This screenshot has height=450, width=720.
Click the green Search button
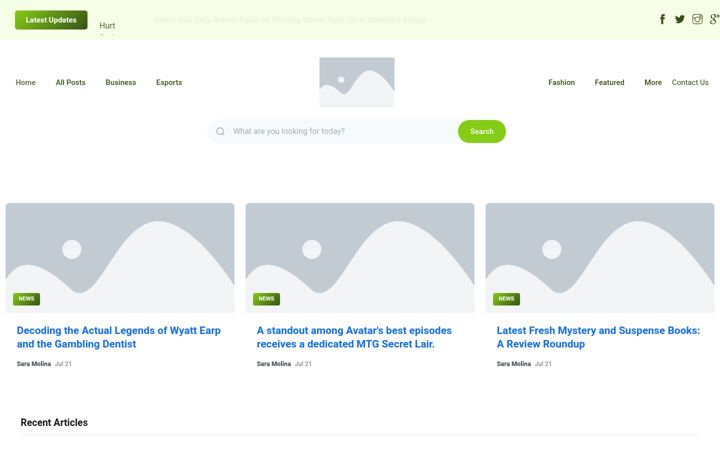[482, 131]
